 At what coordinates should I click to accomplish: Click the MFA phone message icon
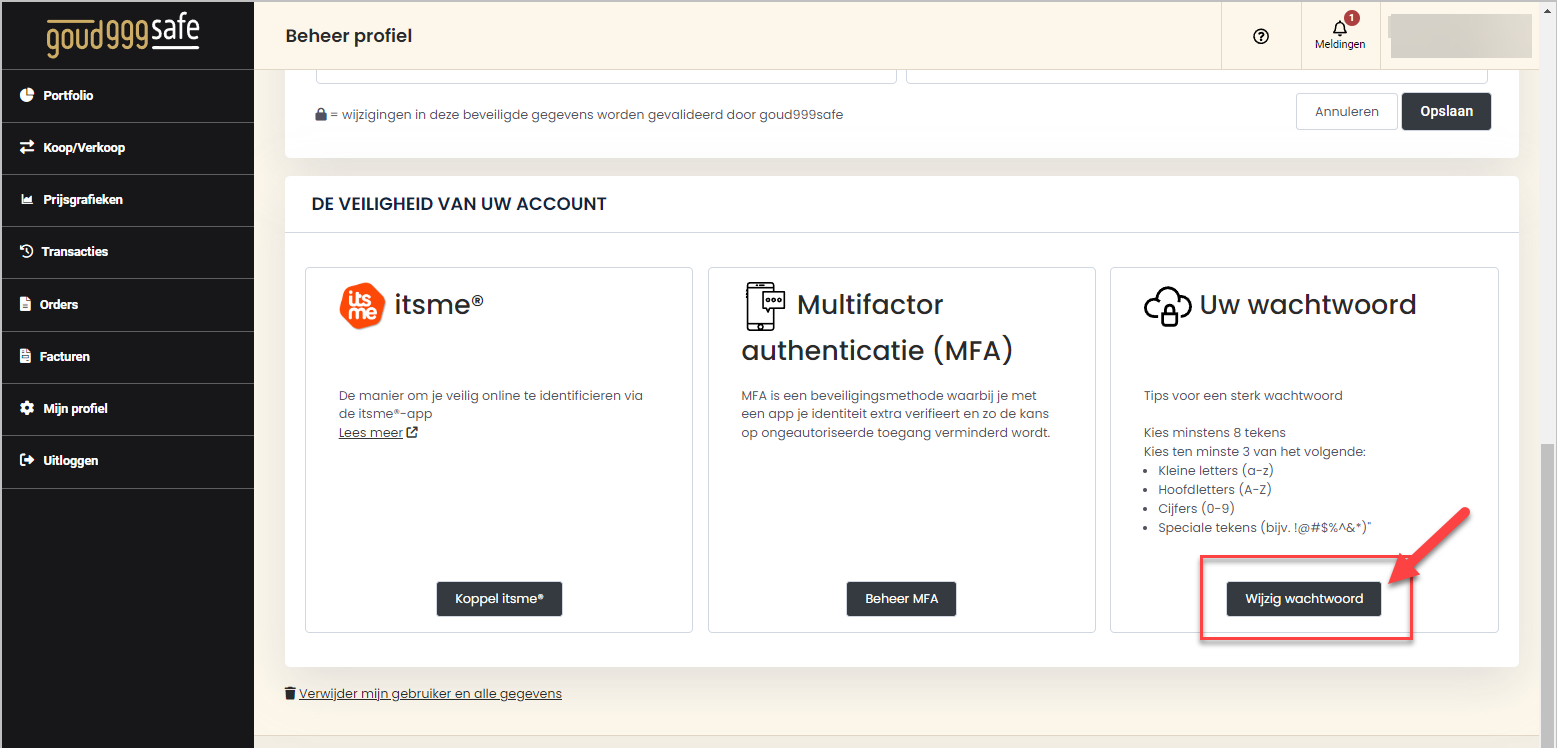point(766,305)
